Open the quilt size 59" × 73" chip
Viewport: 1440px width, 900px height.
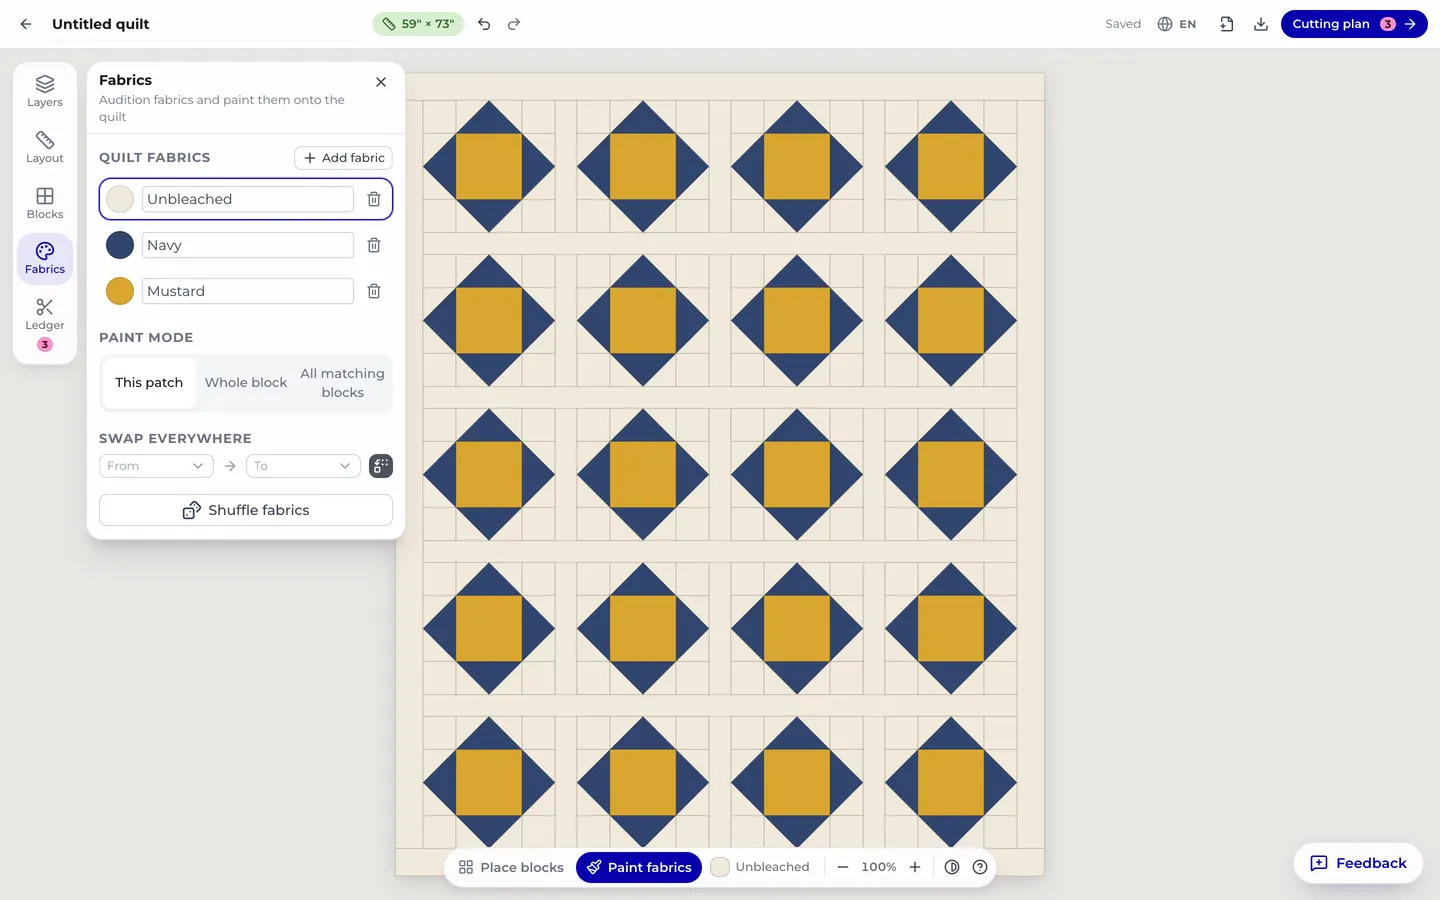click(418, 24)
